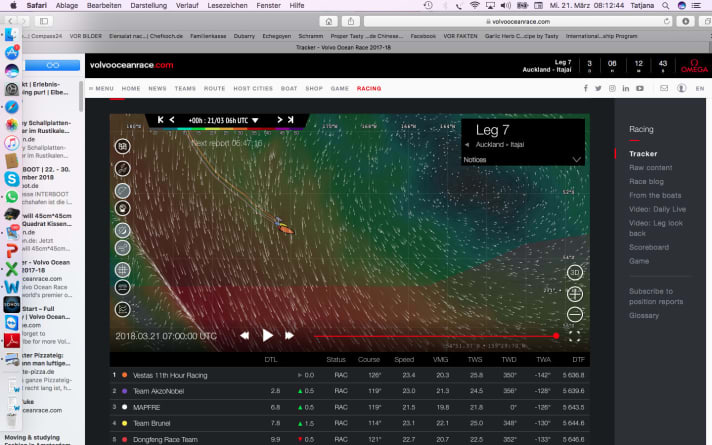This screenshot has height=445, width=712.
Task: Open the Twitter icon in site header
Action: [598, 89]
